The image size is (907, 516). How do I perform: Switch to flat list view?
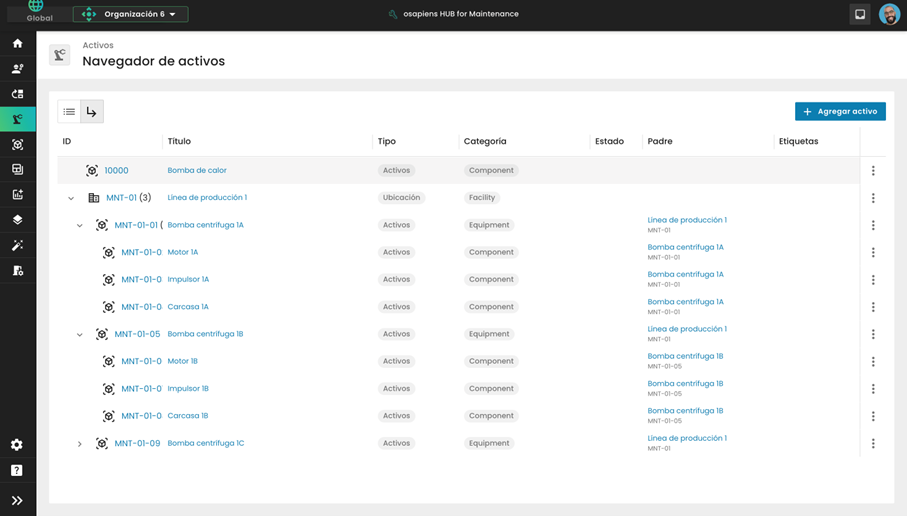(69, 112)
